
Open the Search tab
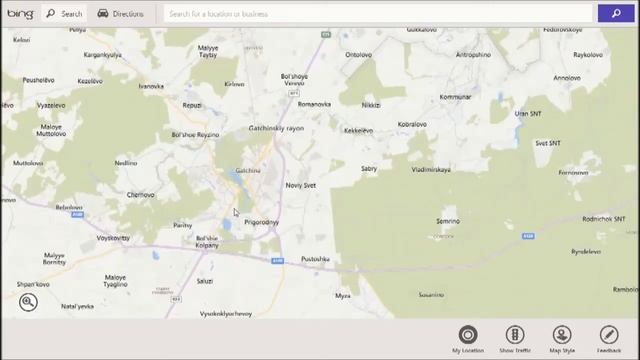pos(64,14)
